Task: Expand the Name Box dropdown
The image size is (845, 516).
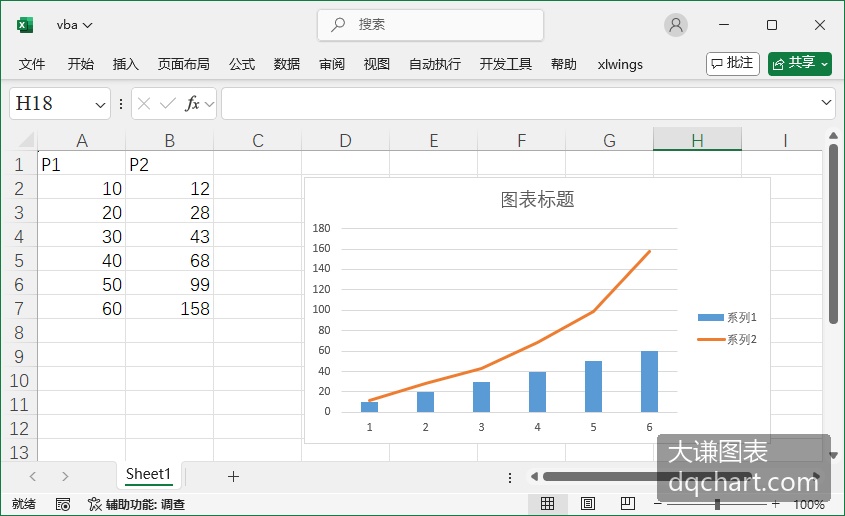Action: point(100,104)
